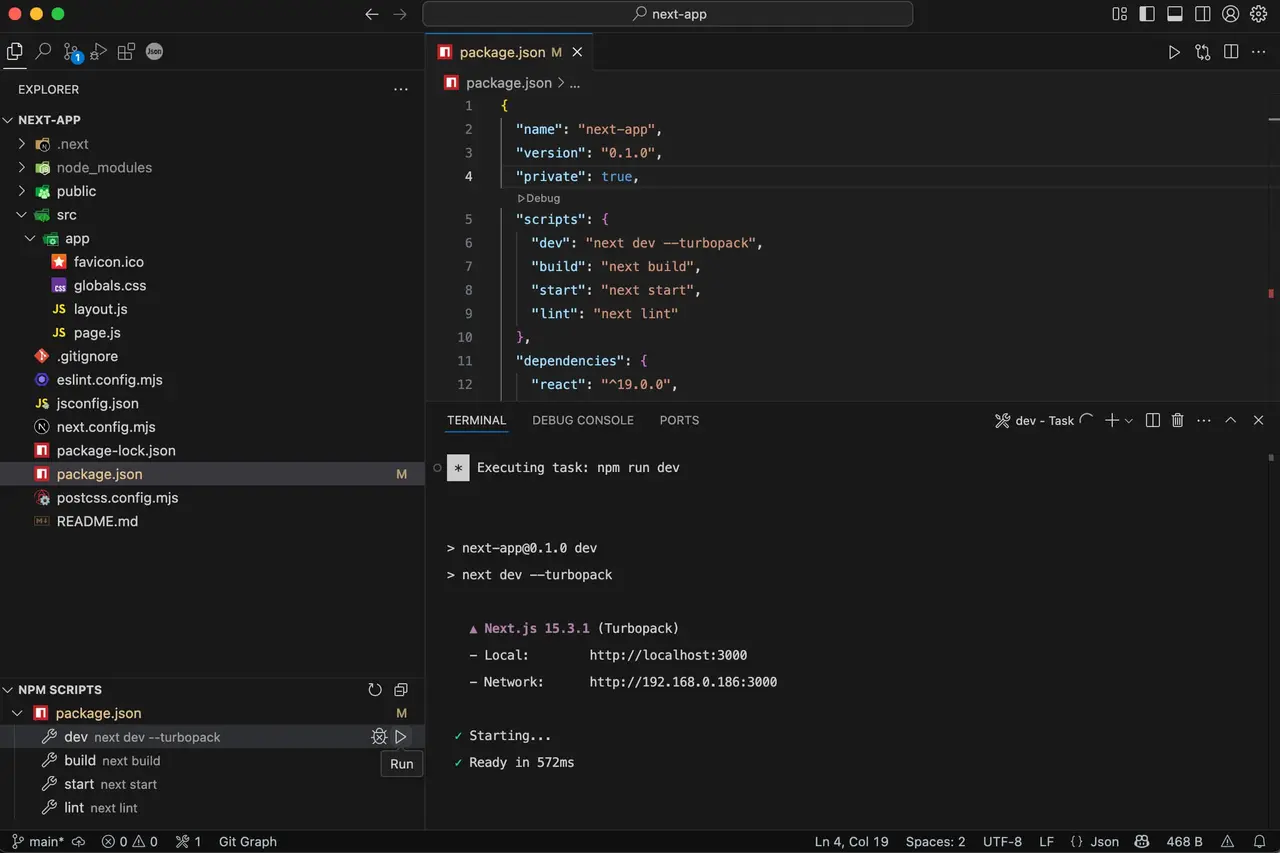The image size is (1280, 853).
Task: Open Source Control view with badge
Action: tap(72, 52)
